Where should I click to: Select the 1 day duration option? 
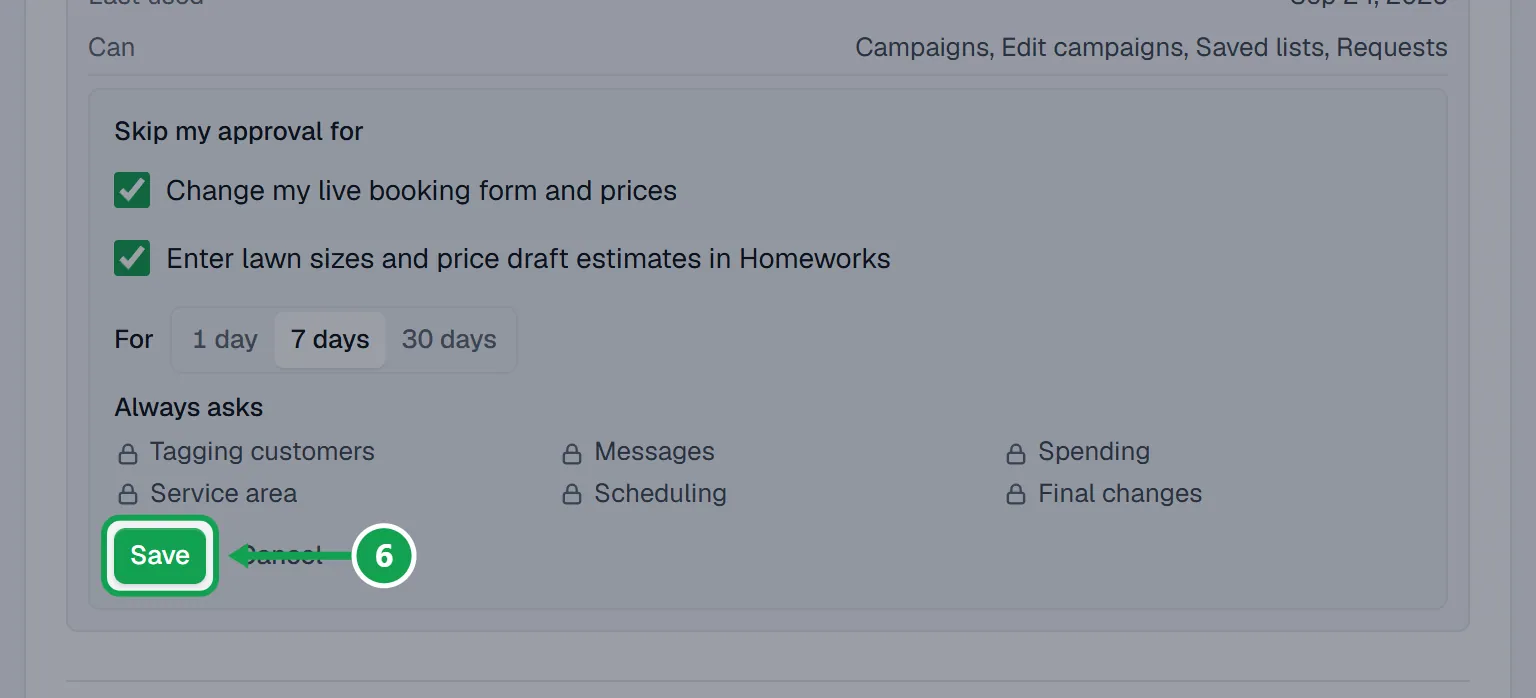click(x=225, y=340)
